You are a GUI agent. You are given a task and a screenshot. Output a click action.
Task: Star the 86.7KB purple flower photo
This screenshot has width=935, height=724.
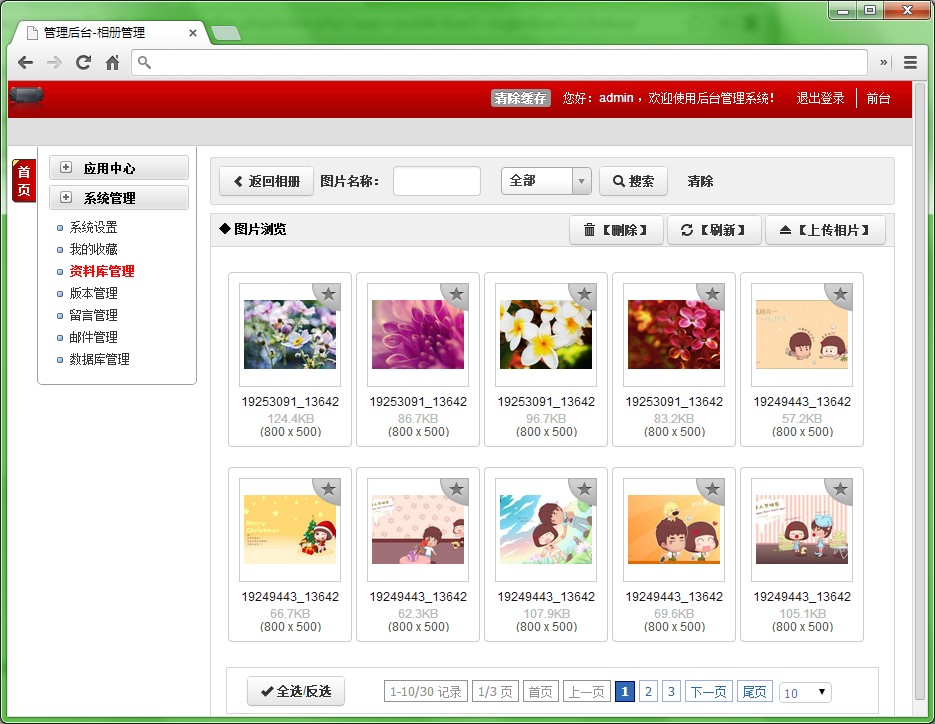457,294
